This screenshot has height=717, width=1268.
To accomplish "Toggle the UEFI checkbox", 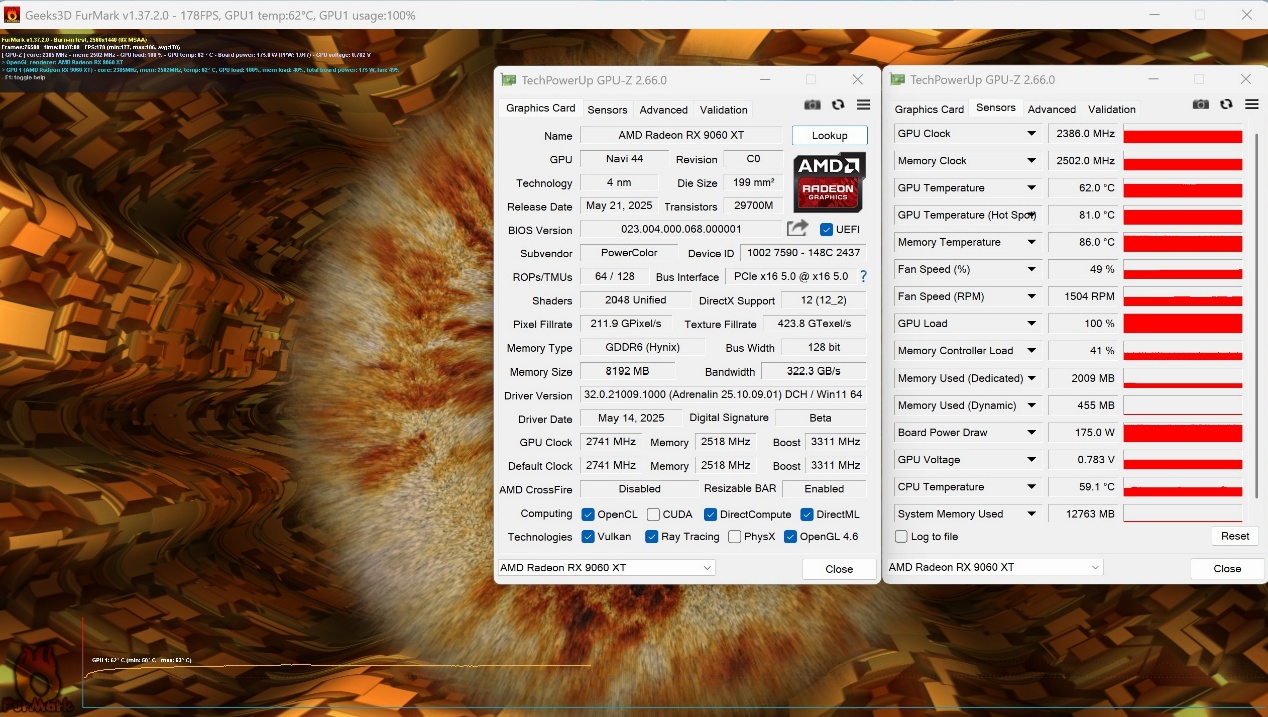I will click(826, 230).
